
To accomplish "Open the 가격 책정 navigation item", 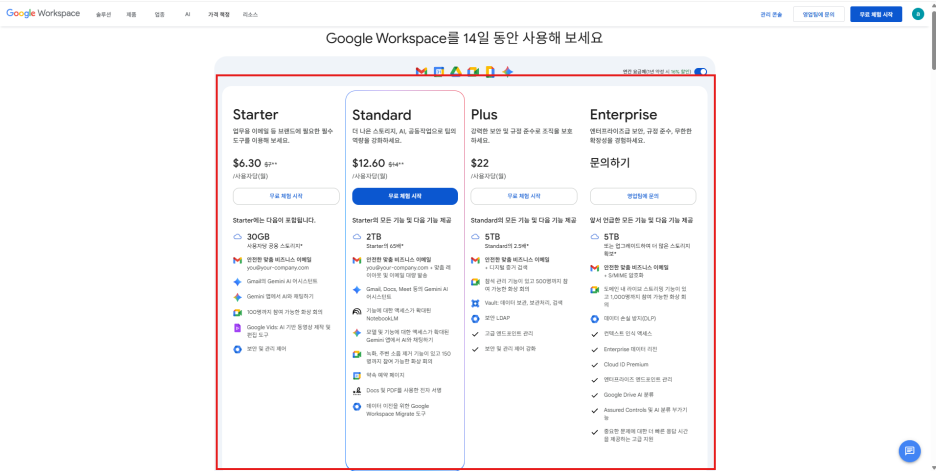I will pyautogui.click(x=218, y=14).
